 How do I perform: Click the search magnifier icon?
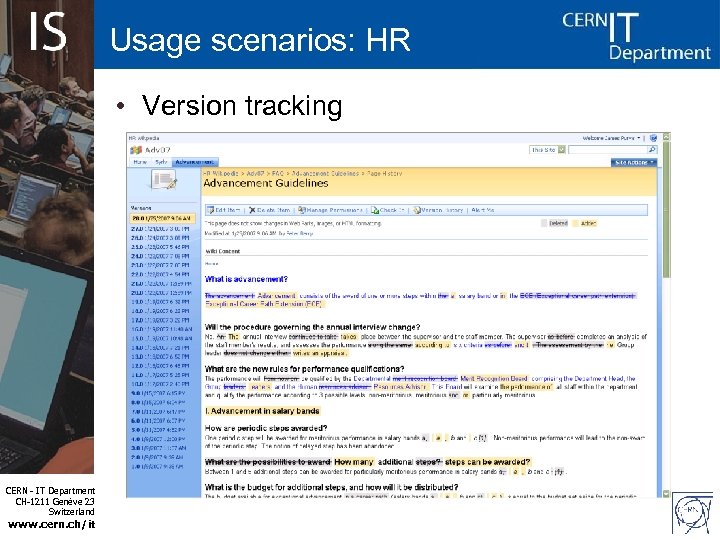[652, 150]
